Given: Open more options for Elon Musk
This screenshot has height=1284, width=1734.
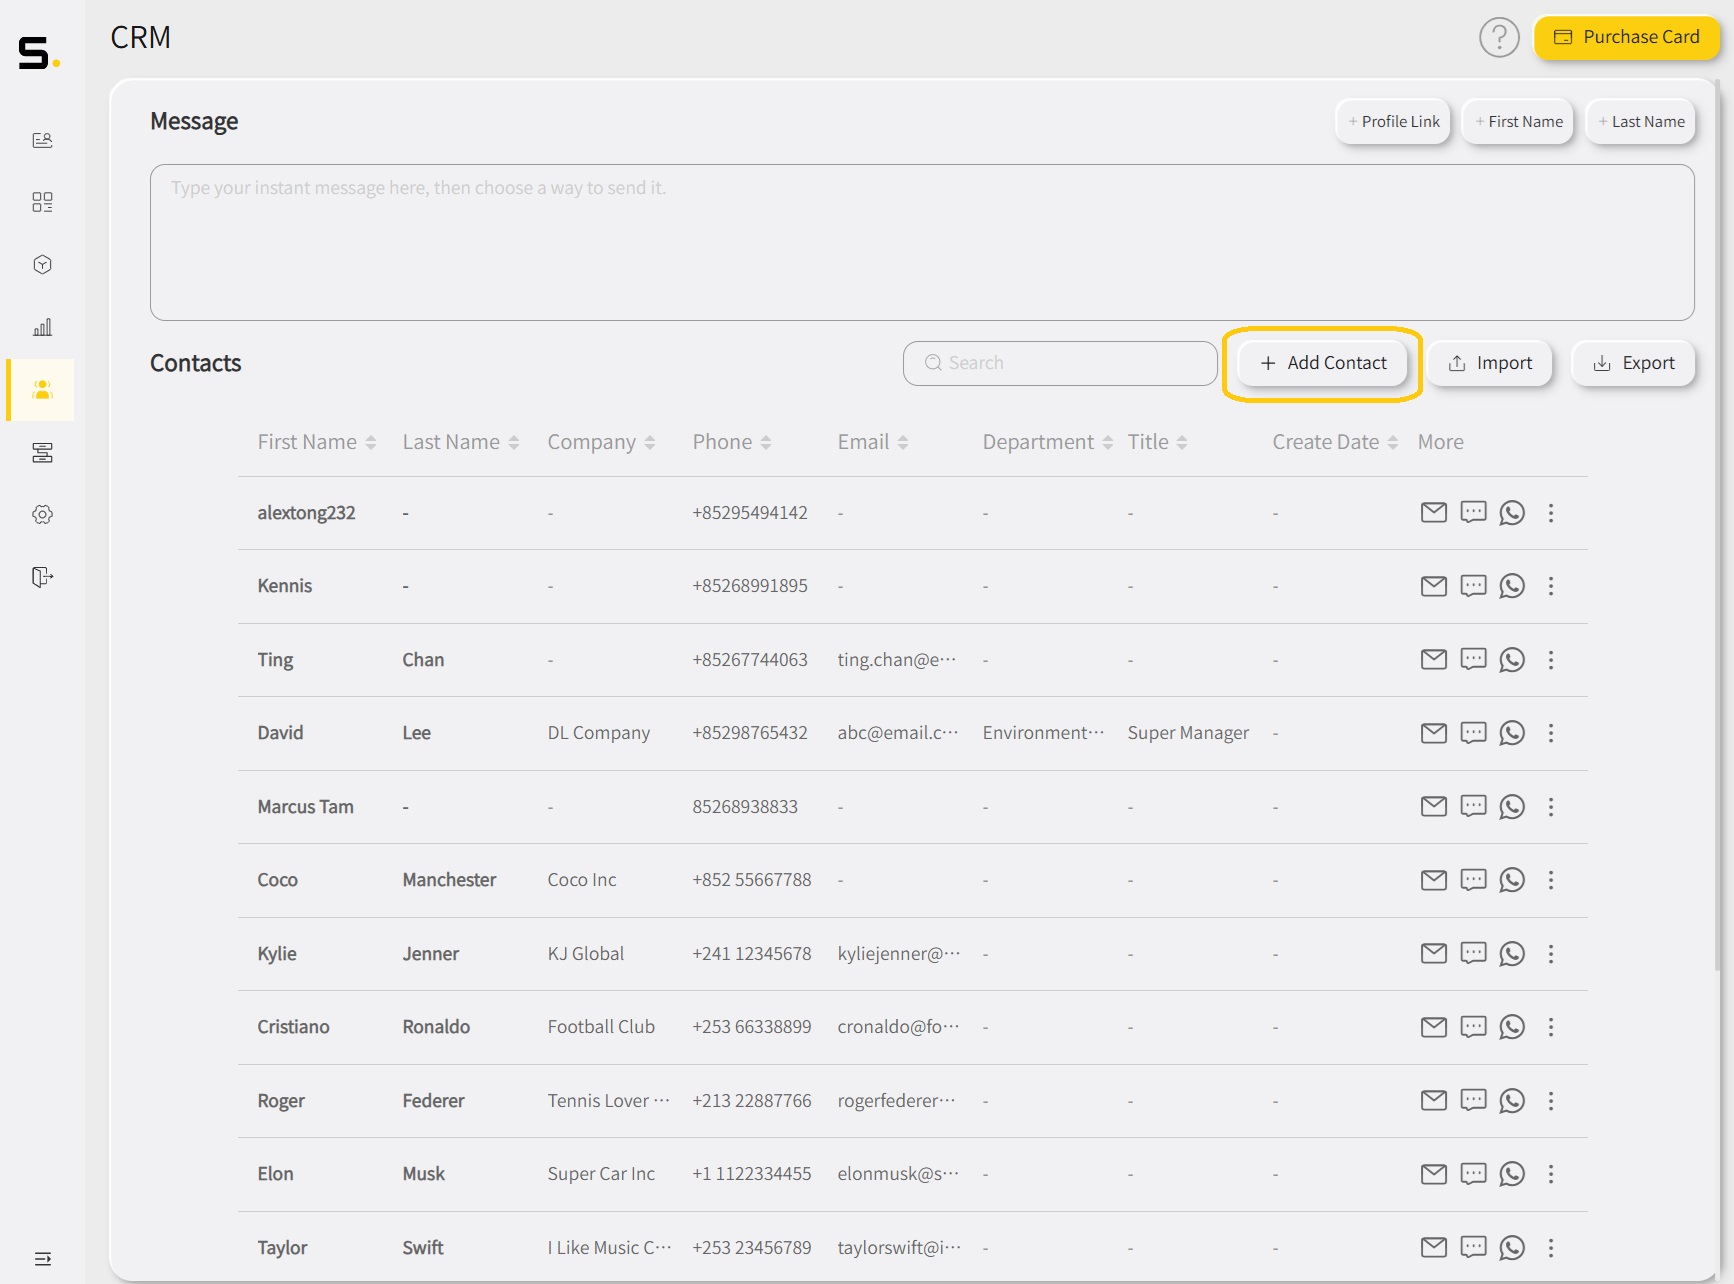Looking at the screenshot, I should click(1550, 1174).
